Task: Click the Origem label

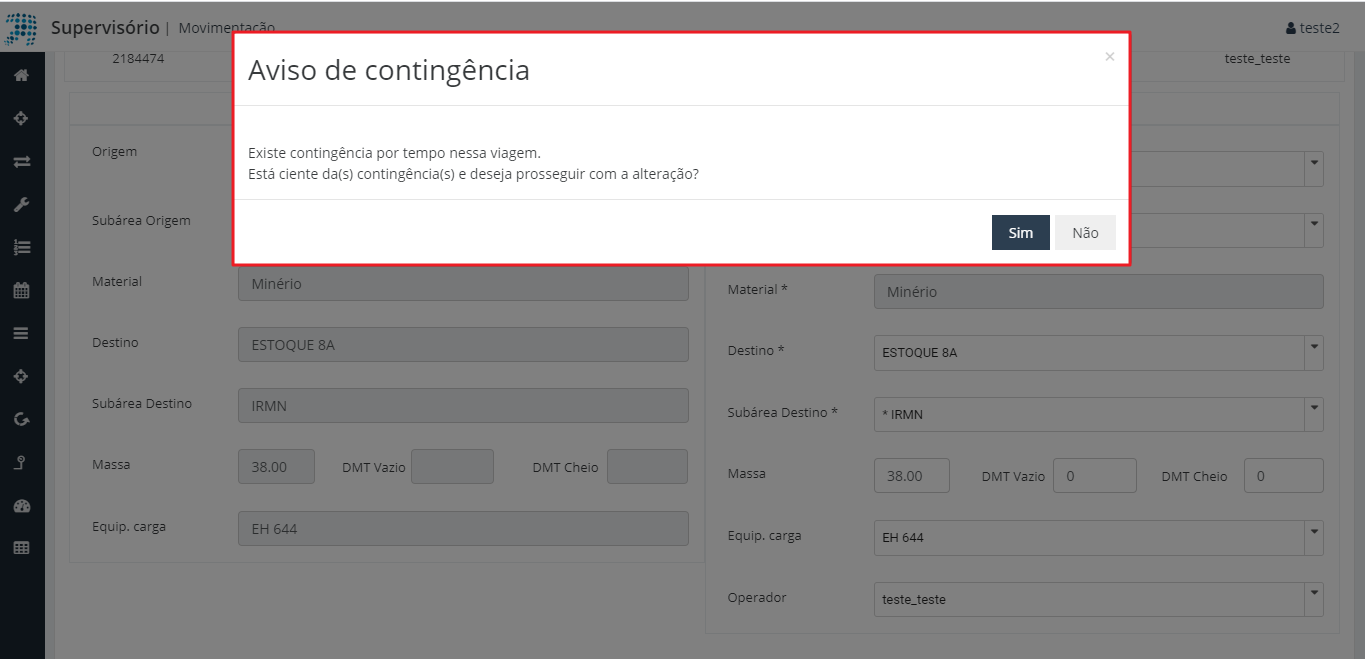Action: click(115, 152)
